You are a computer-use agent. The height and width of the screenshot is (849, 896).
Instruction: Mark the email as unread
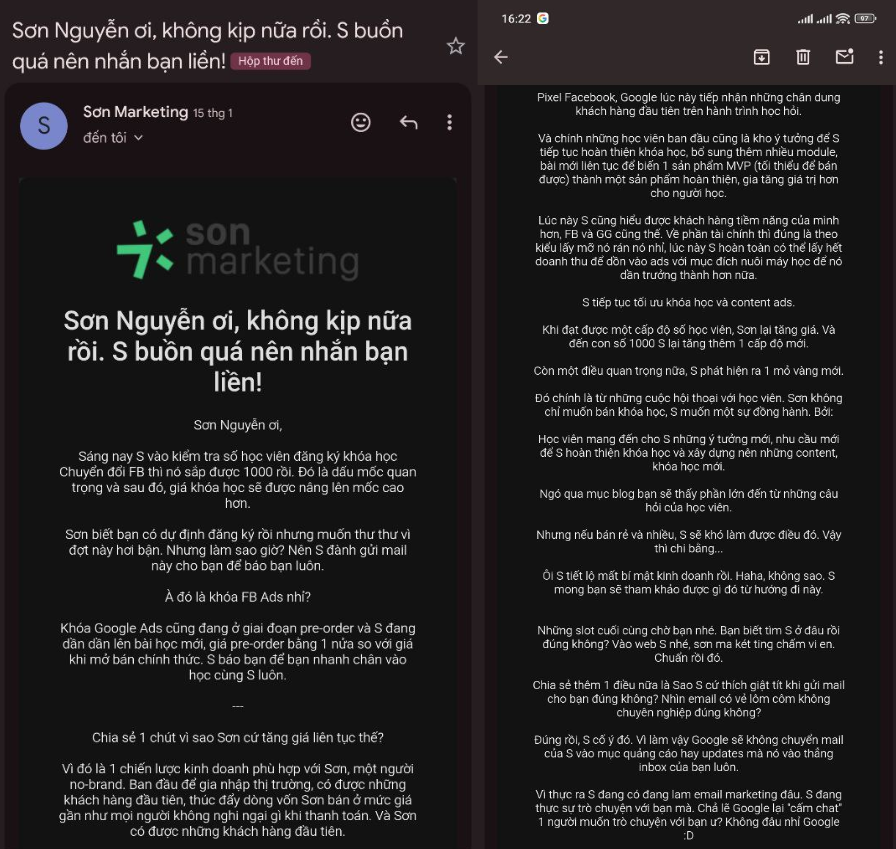pyautogui.click(x=845, y=57)
